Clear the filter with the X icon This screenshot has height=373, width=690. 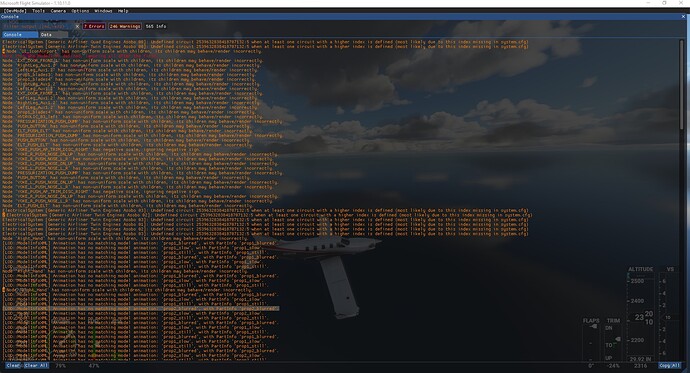77,26
